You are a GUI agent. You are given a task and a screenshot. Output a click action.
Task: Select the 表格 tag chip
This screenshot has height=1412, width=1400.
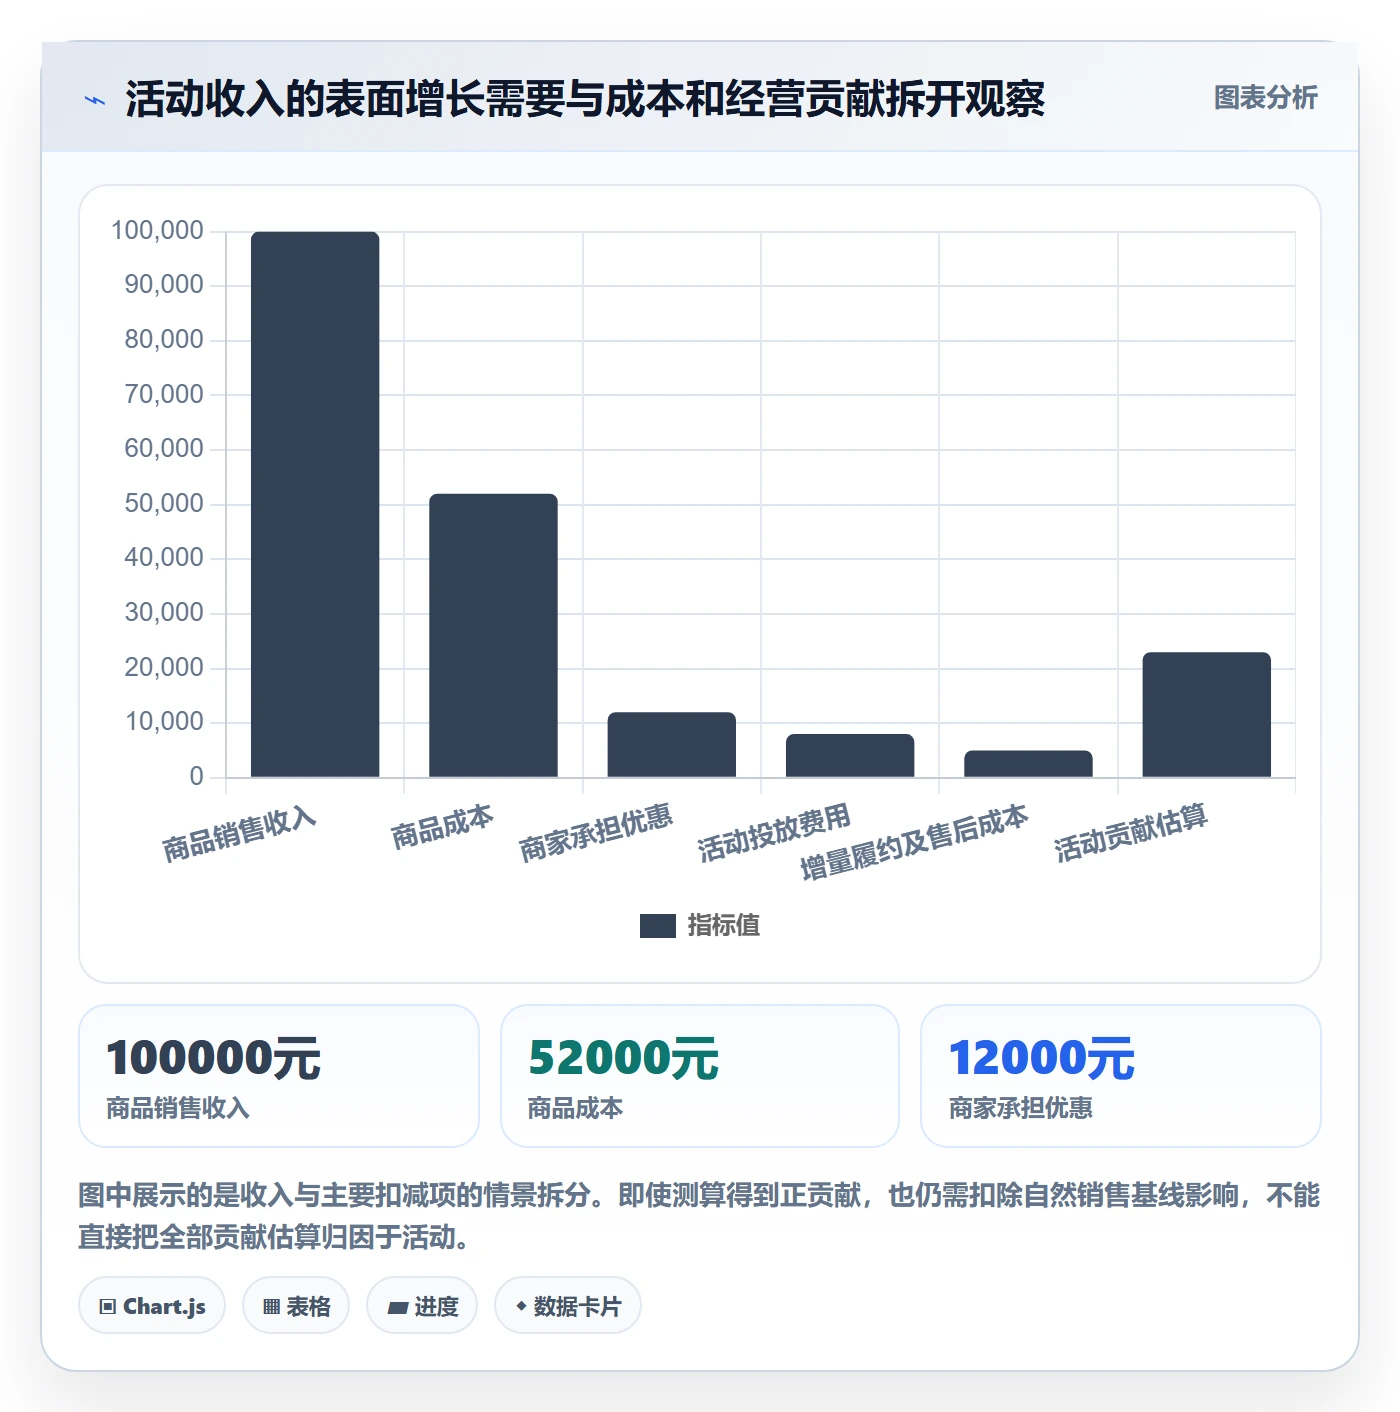(x=296, y=1306)
